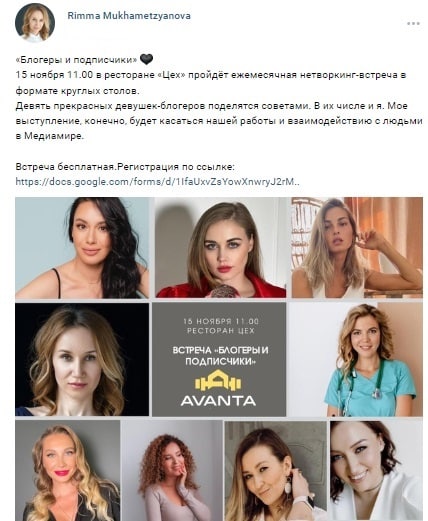Open photo of blonde woman leaning on arm
This screenshot has width=428, height=521.
coord(357,248)
